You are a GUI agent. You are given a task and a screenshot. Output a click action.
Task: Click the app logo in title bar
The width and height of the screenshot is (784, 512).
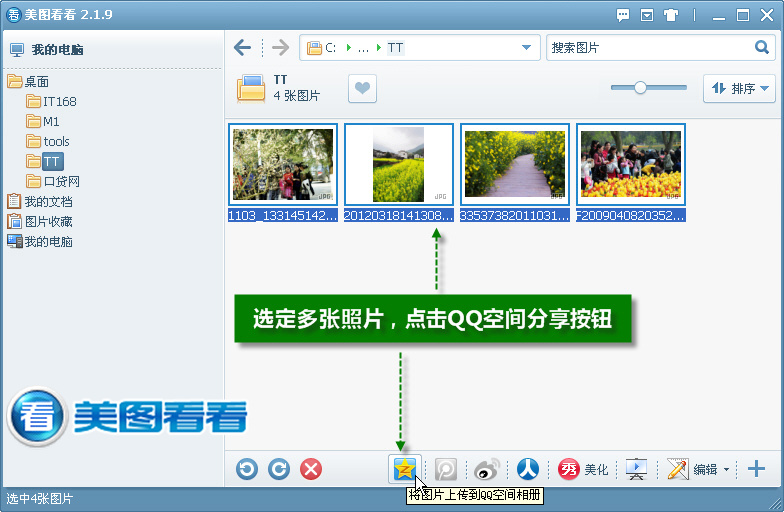pos(14,15)
